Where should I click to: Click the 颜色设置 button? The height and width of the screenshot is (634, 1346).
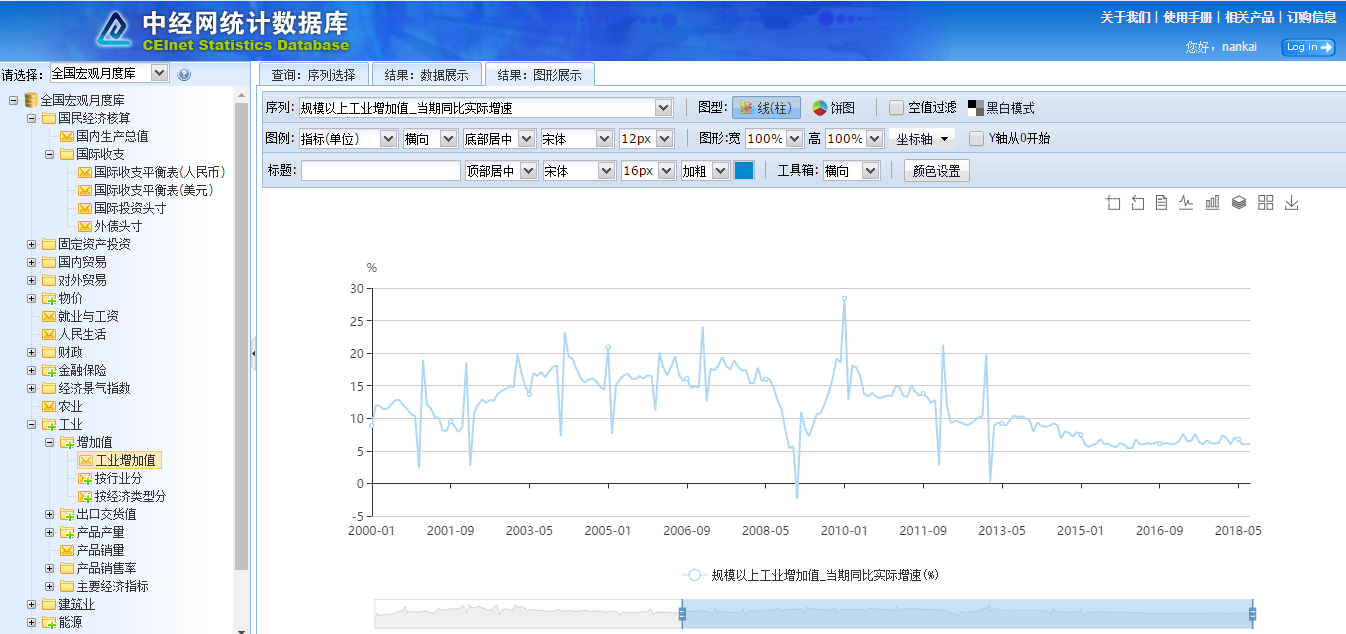937,171
